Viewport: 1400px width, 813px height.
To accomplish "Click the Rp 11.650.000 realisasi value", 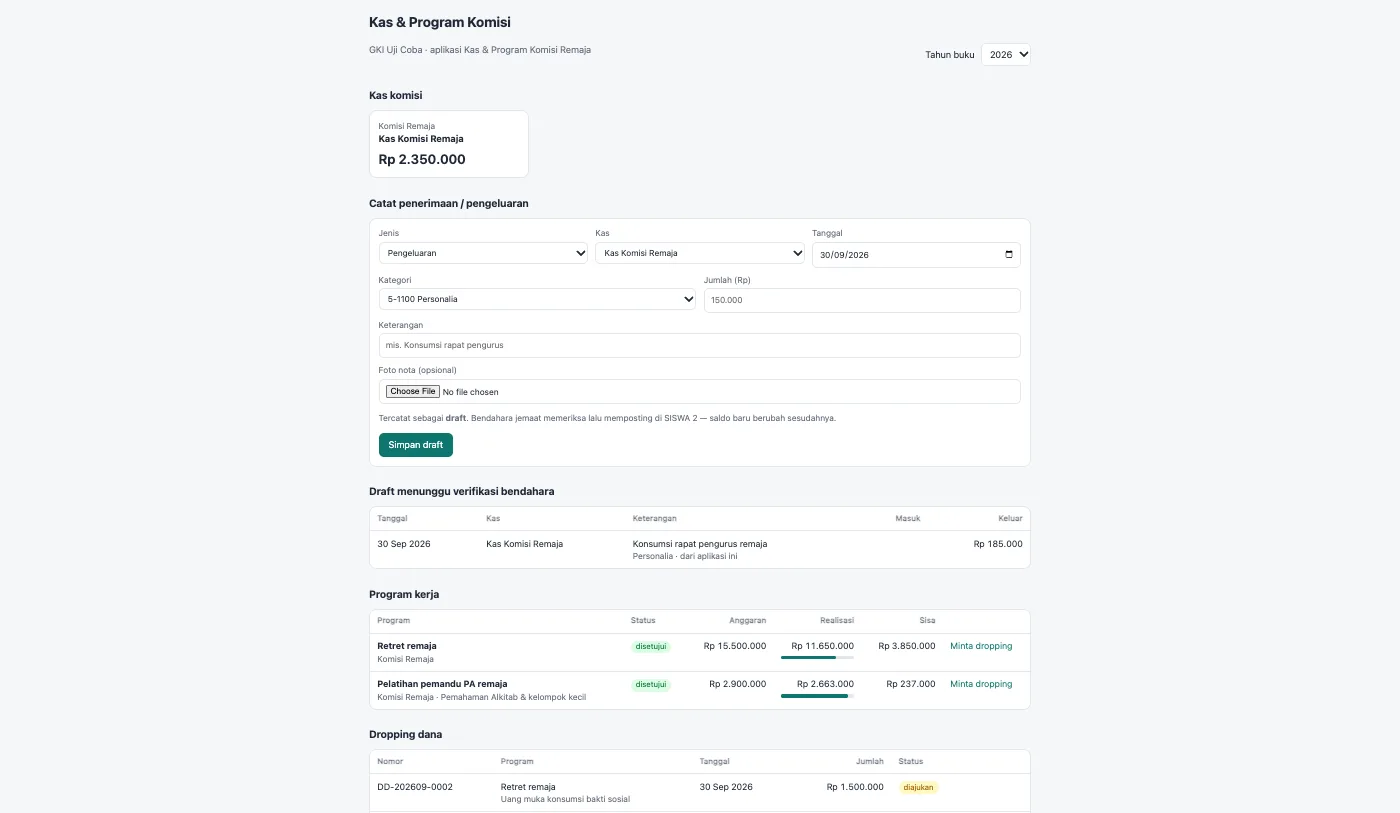I will pyautogui.click(x=823, y=646).
